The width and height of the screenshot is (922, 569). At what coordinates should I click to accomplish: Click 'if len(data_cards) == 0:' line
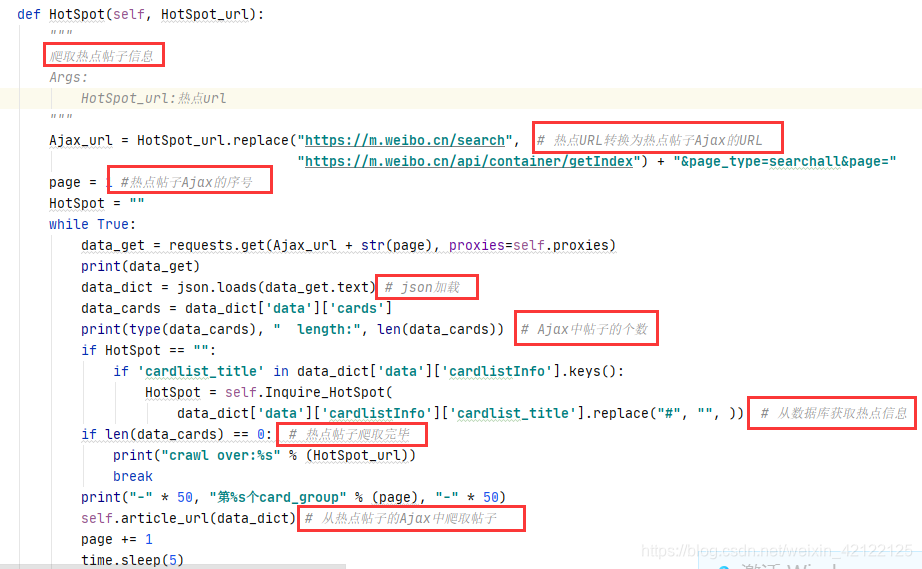pyautogui.click(x=176, y=435)
